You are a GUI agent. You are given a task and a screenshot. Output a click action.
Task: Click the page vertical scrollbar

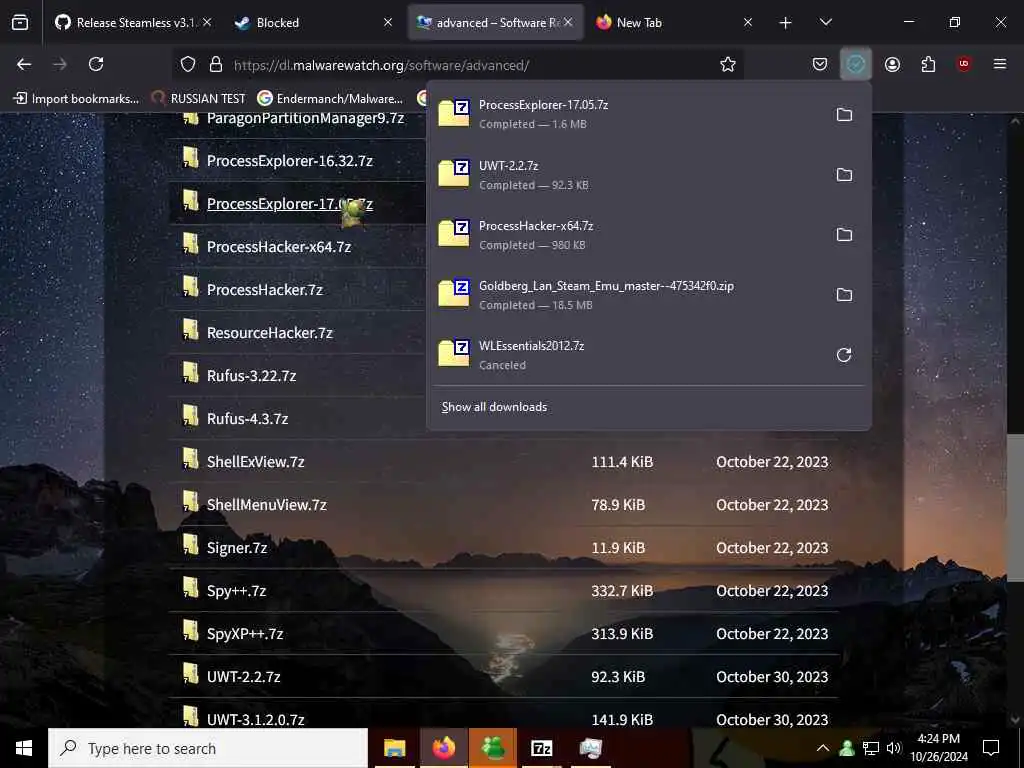1015,507
